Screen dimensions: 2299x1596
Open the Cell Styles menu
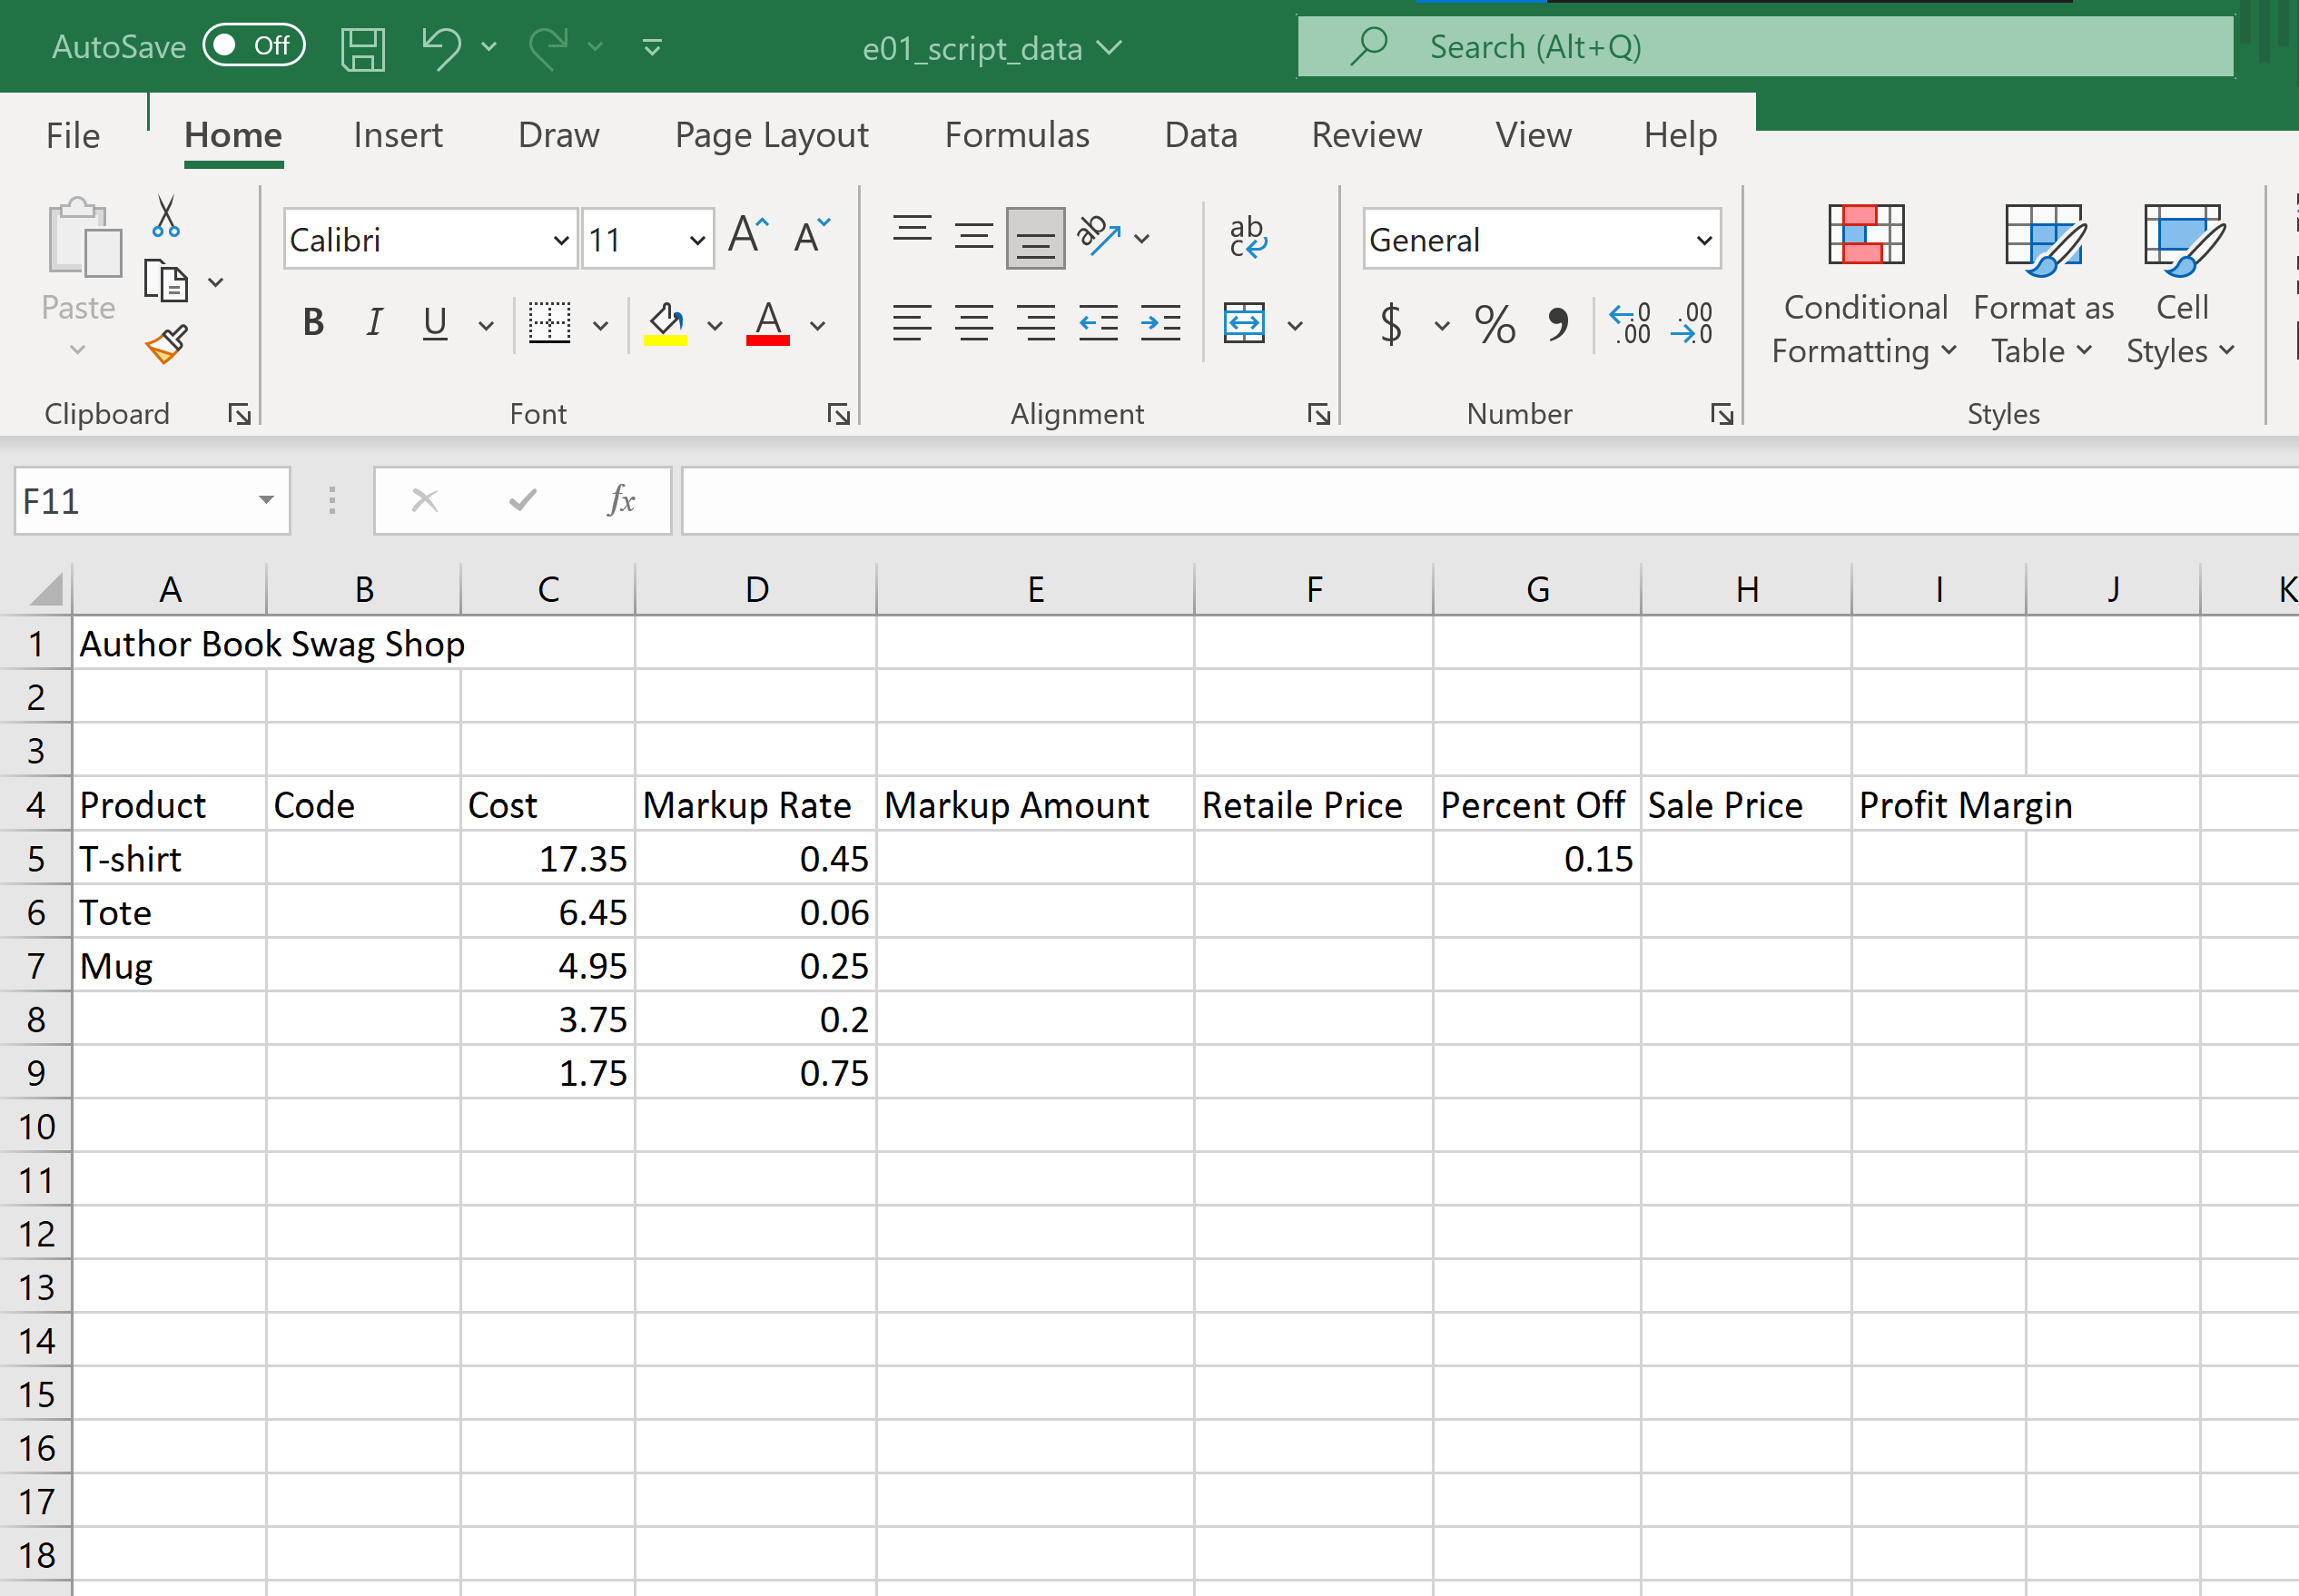[2181, 285]
